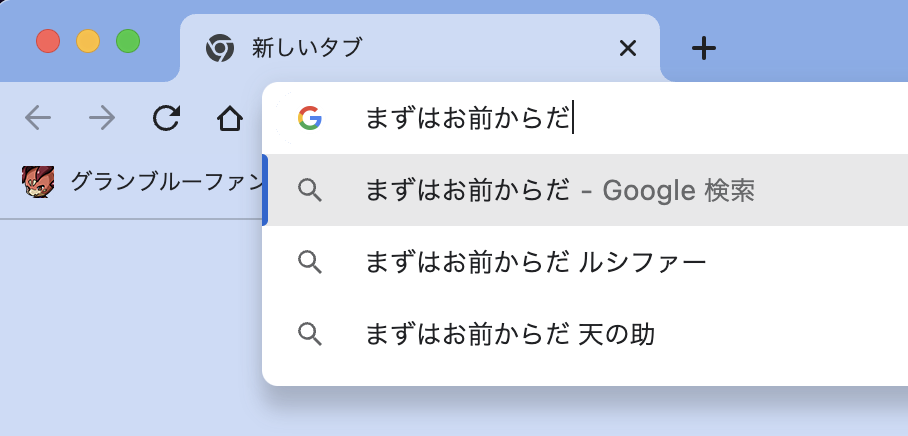This screenshot has height=436, width=908.
Task: Click the Google logo in address bar
Action: click(310, 119)
